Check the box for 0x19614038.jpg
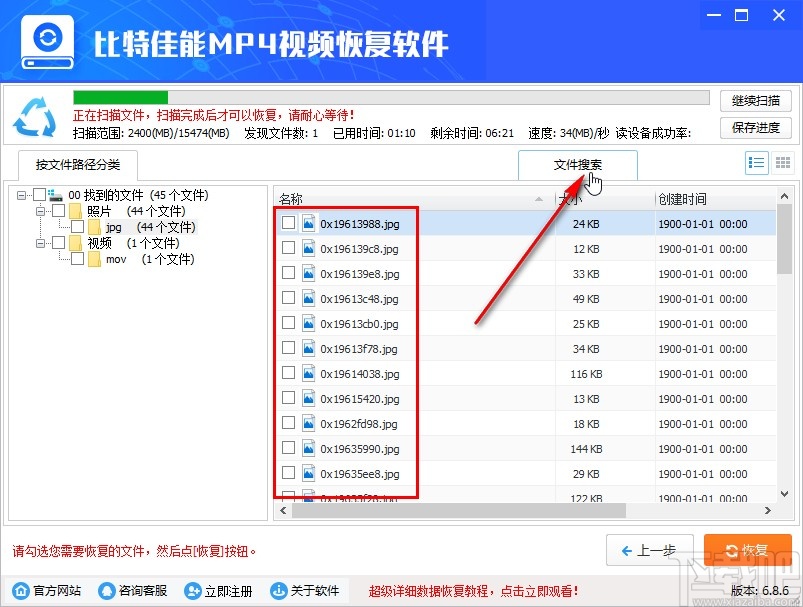The height and width of the screenshot is (607, 803). pos(288,372)
